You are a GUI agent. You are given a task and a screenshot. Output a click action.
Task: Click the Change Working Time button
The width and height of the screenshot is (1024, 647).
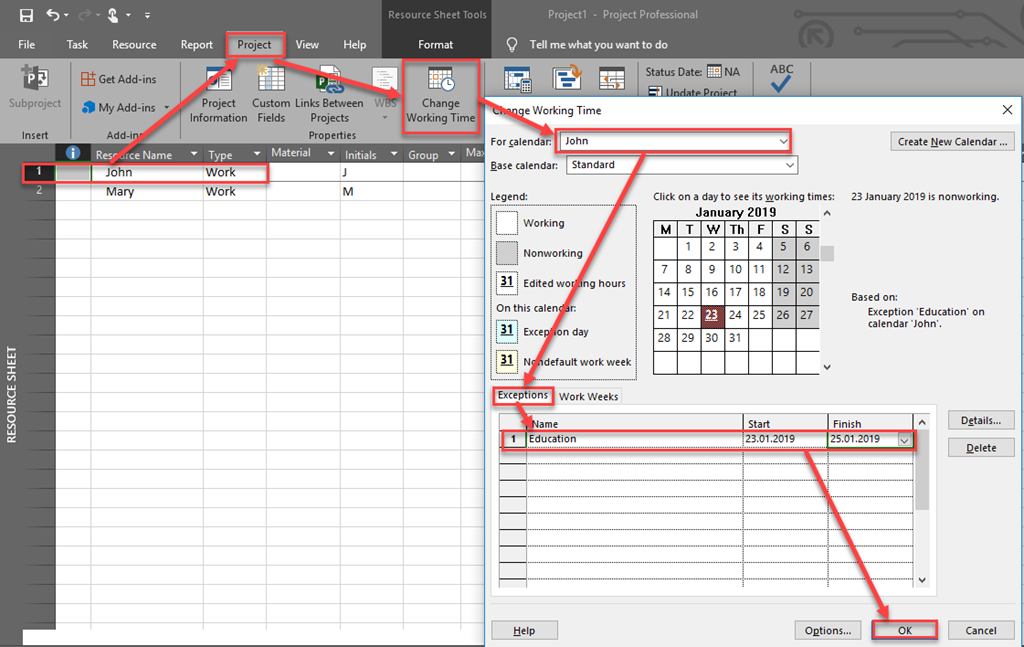tap(440, 95)
